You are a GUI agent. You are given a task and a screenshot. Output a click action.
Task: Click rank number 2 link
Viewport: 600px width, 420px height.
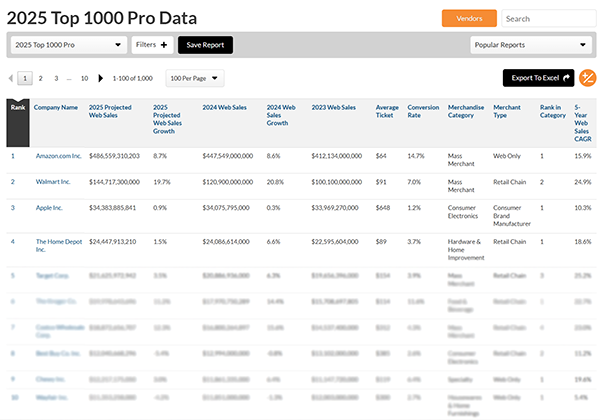pyautogui.click(x=13, y=182)
